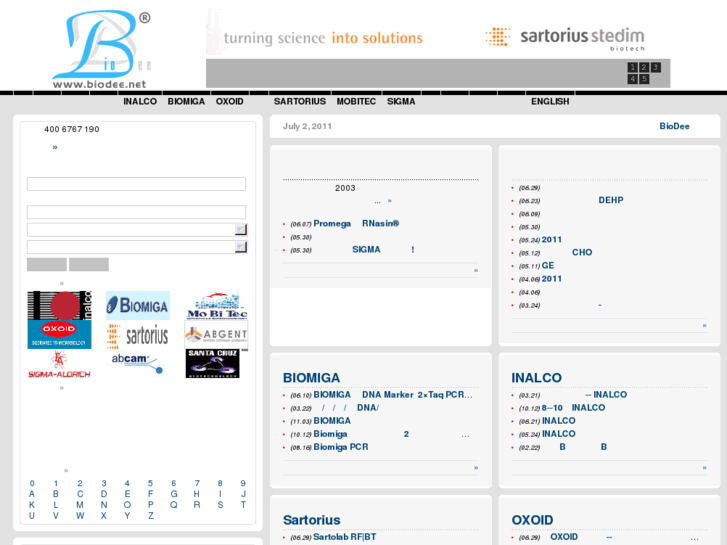Click the arrow link below phone number

[x=55, y=147]
